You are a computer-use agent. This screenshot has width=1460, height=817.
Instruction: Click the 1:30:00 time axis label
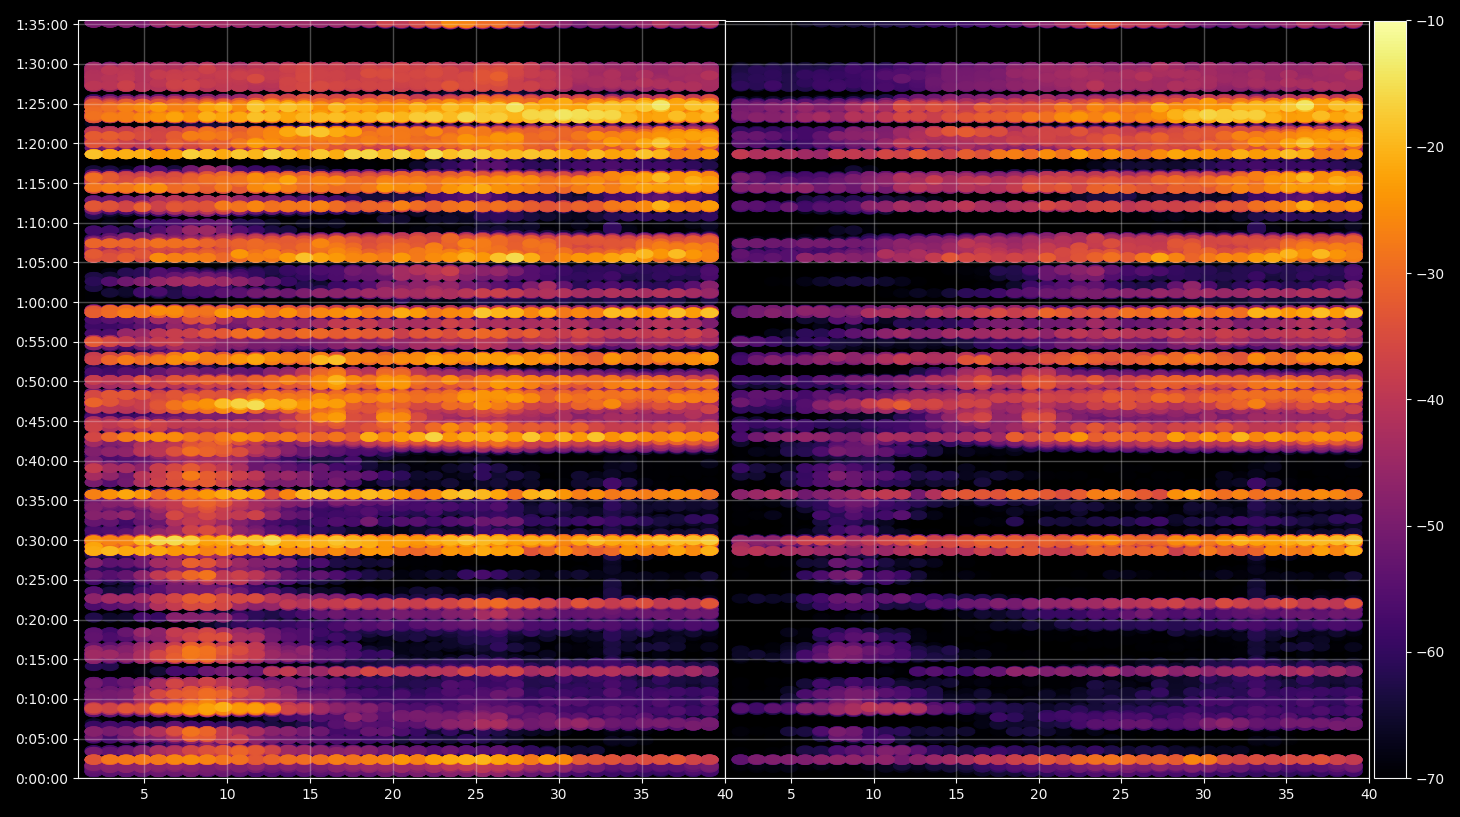pyautogui.click(x=42, y=64)
